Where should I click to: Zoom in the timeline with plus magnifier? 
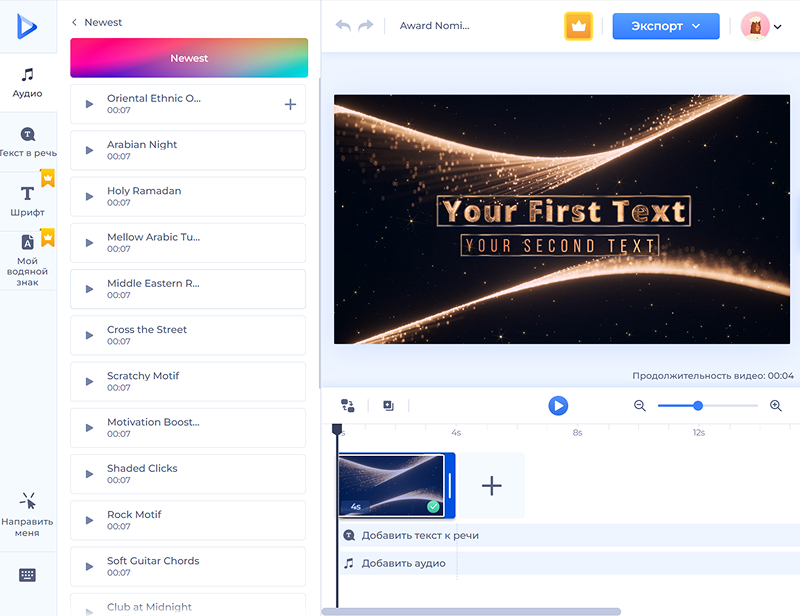776,405
